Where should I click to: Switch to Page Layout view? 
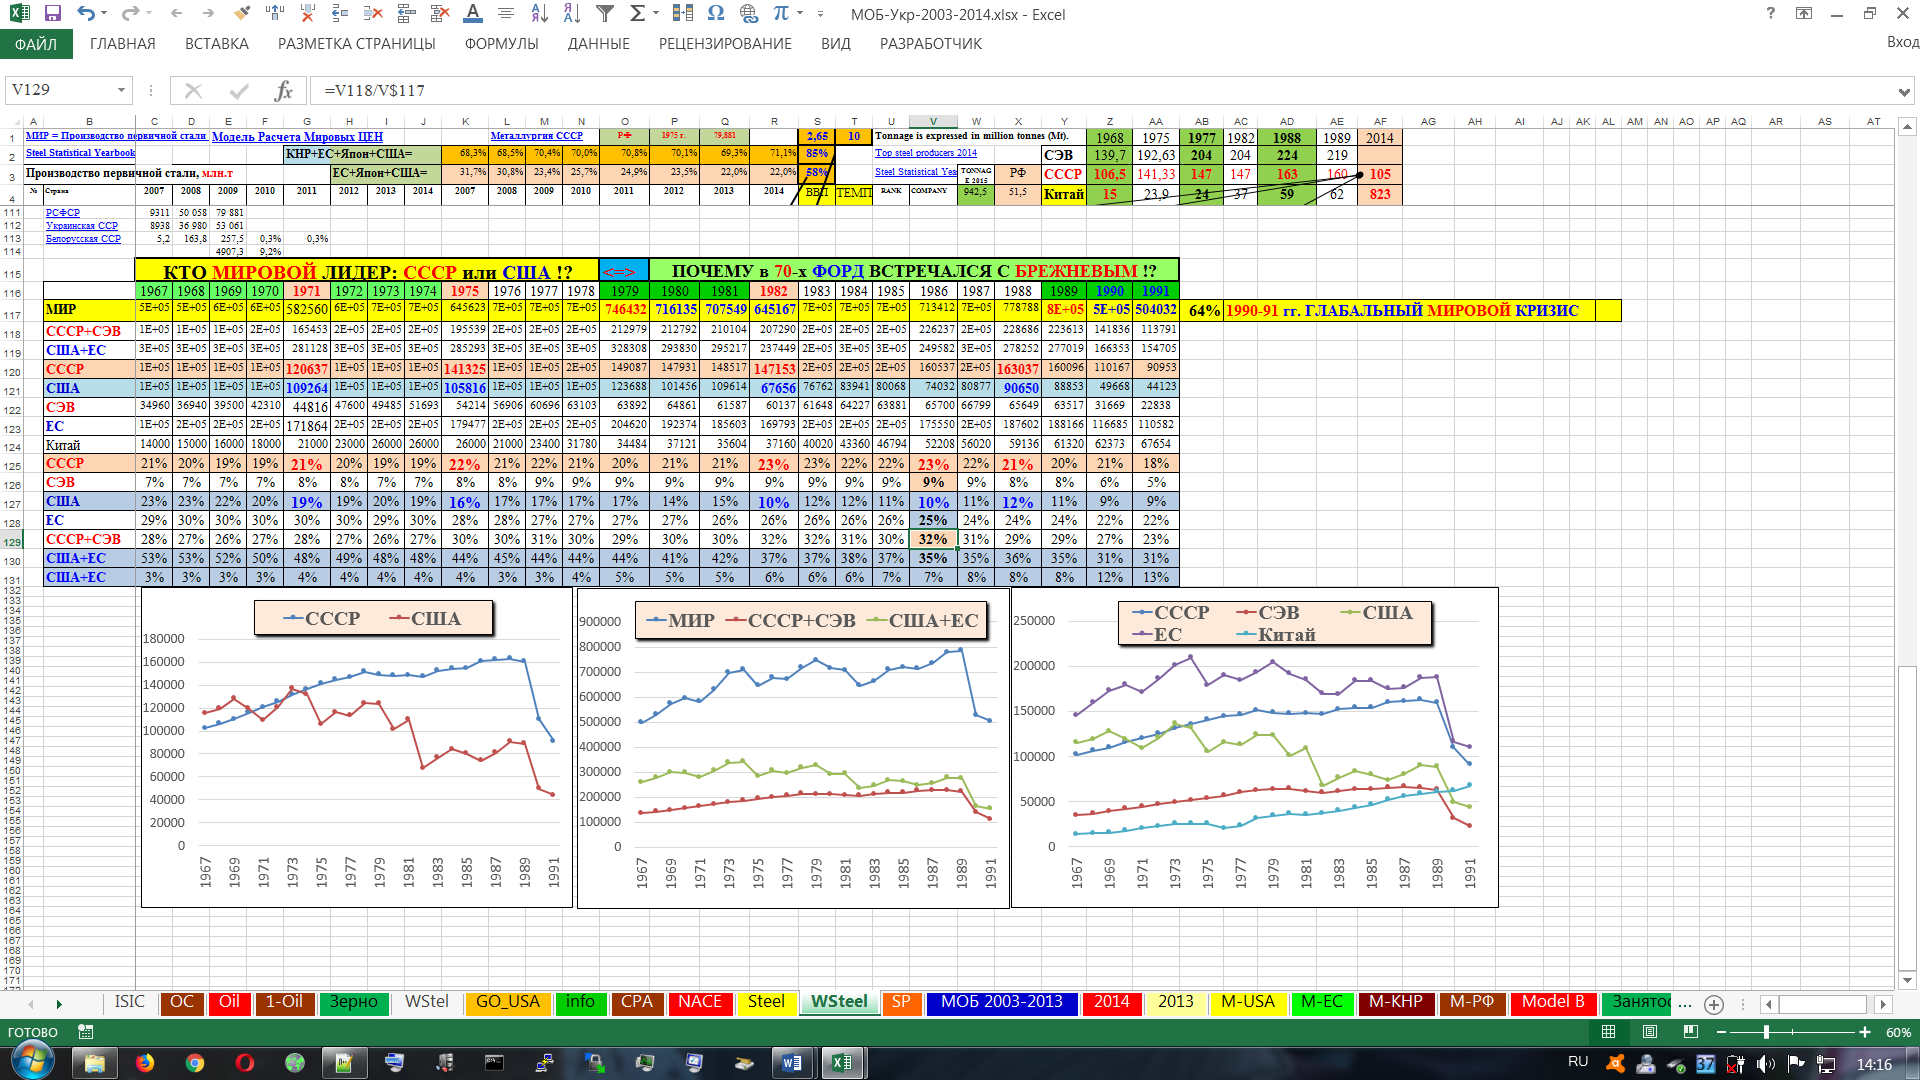coord(1650,1032)
